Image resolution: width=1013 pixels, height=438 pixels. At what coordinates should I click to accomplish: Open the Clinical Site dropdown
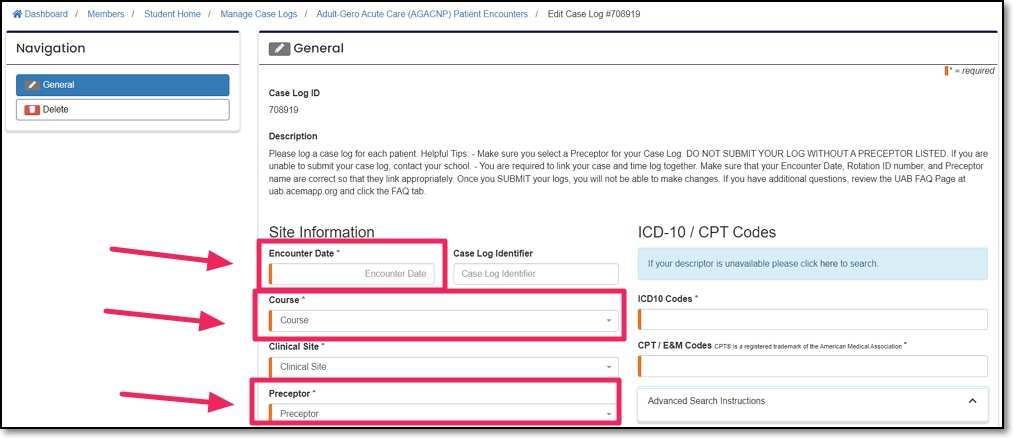(443, 366)
